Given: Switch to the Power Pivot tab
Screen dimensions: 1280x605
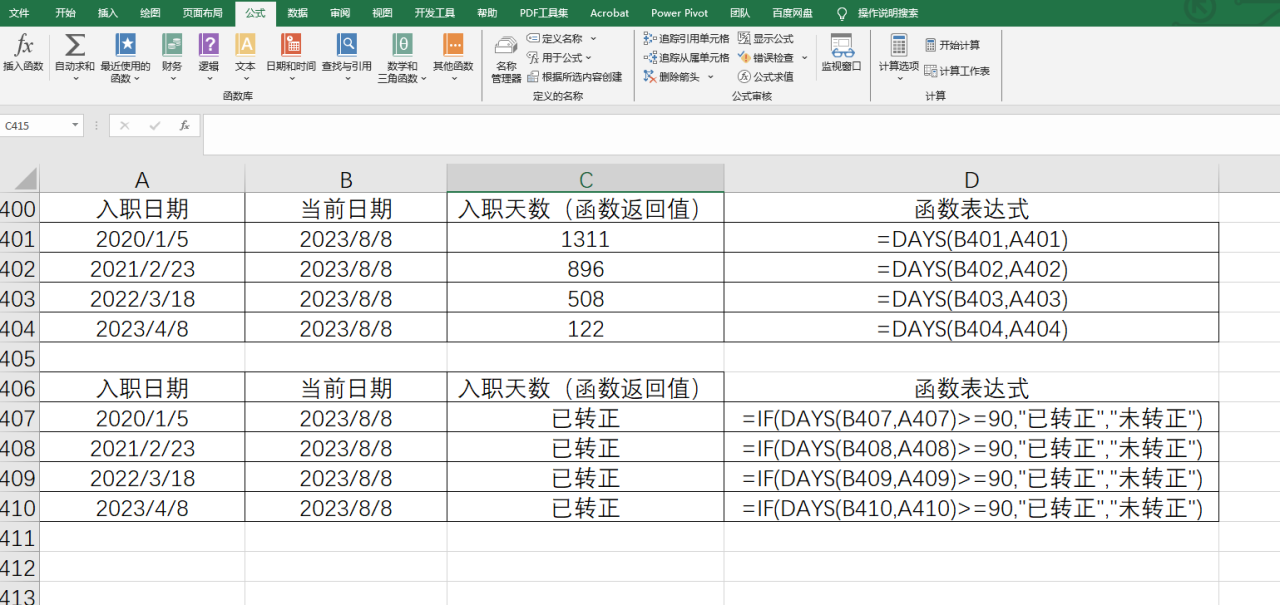Looking at the screenshot, I should click(x=680, y=13).
